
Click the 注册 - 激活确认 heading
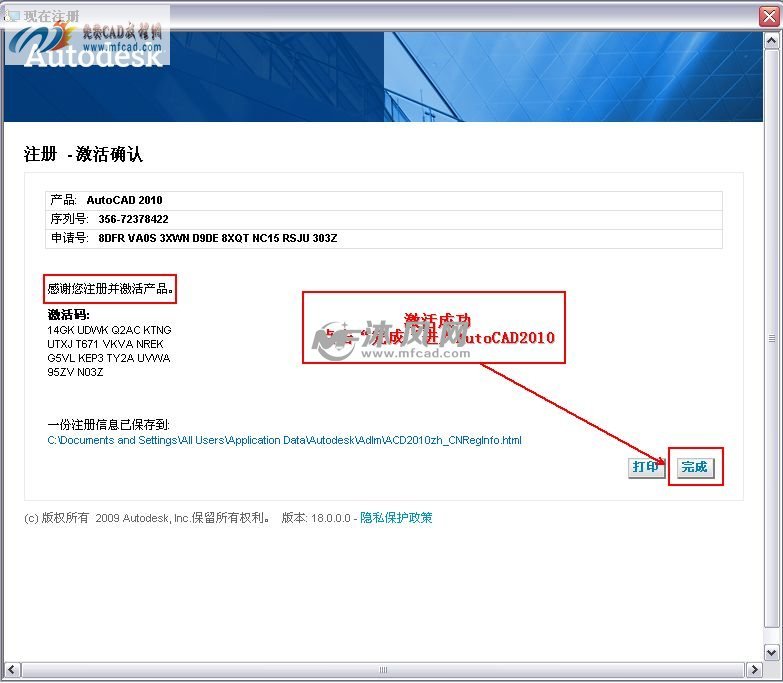pos(83,154)
